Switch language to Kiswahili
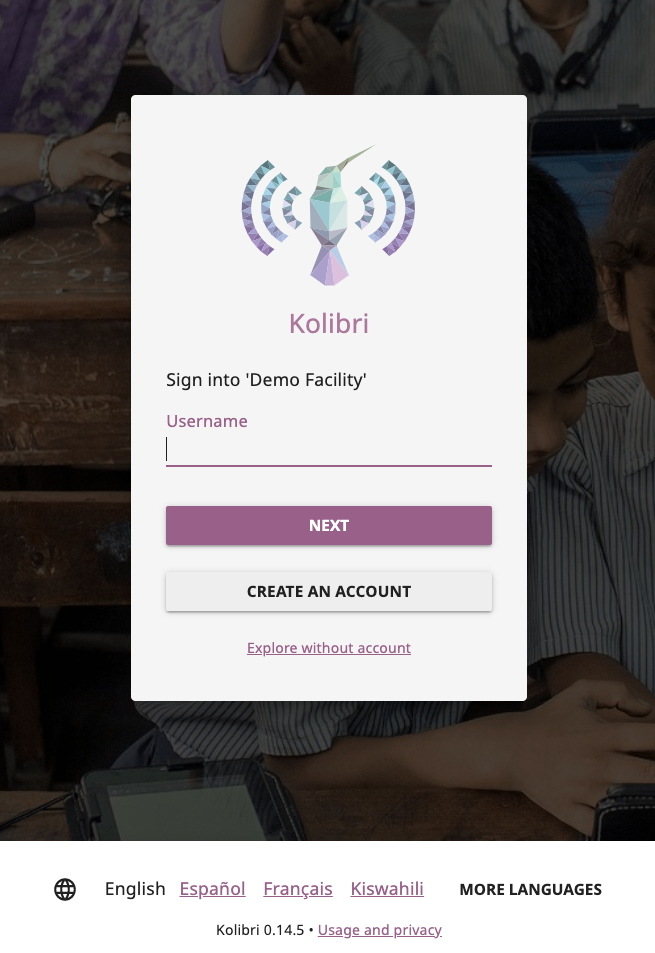Viewport: 655px width, 953px height. (x=387, y=889)
